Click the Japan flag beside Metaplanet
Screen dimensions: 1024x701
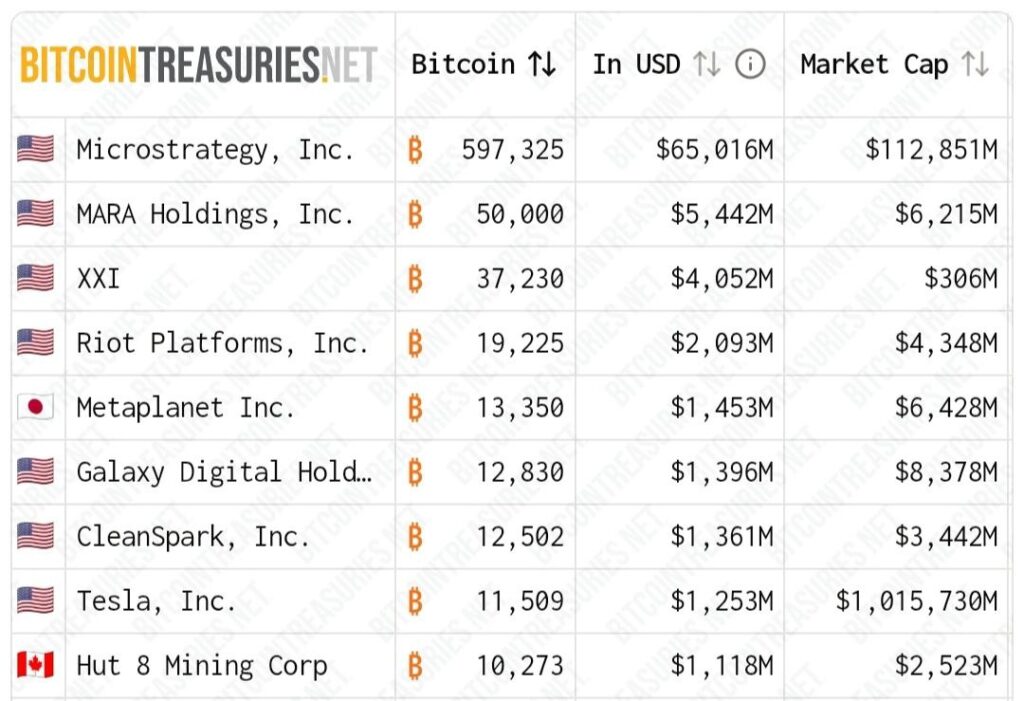click(x=35, y=408)
